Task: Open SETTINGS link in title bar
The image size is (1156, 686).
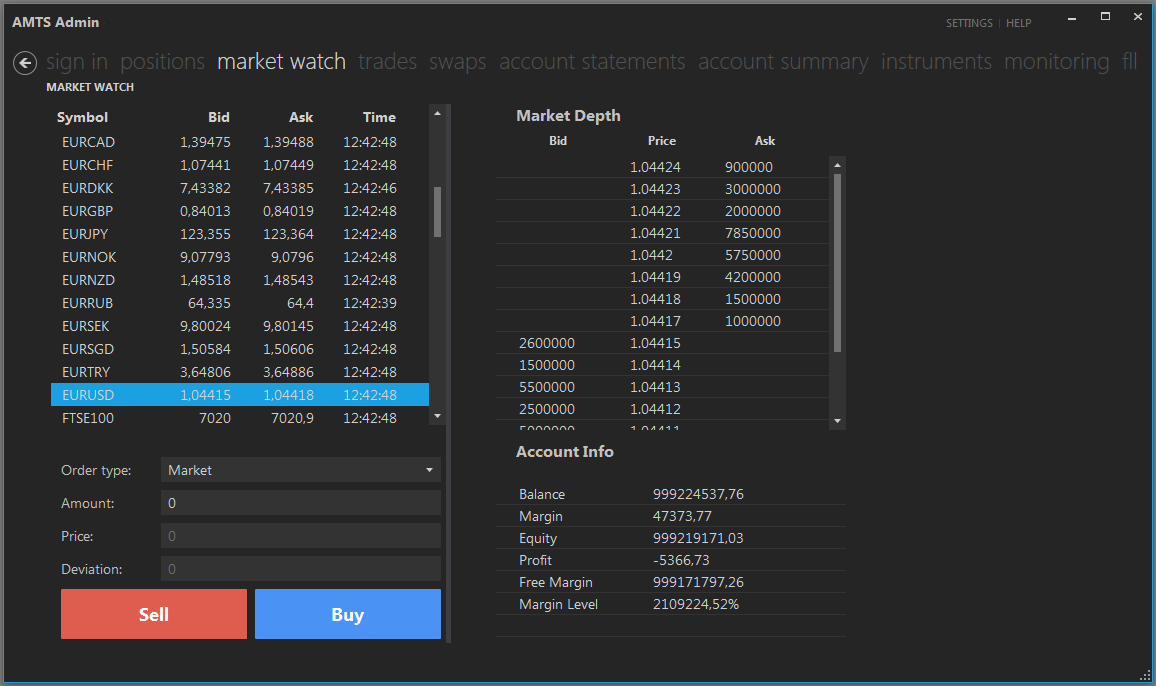Action: click(969, 23)
